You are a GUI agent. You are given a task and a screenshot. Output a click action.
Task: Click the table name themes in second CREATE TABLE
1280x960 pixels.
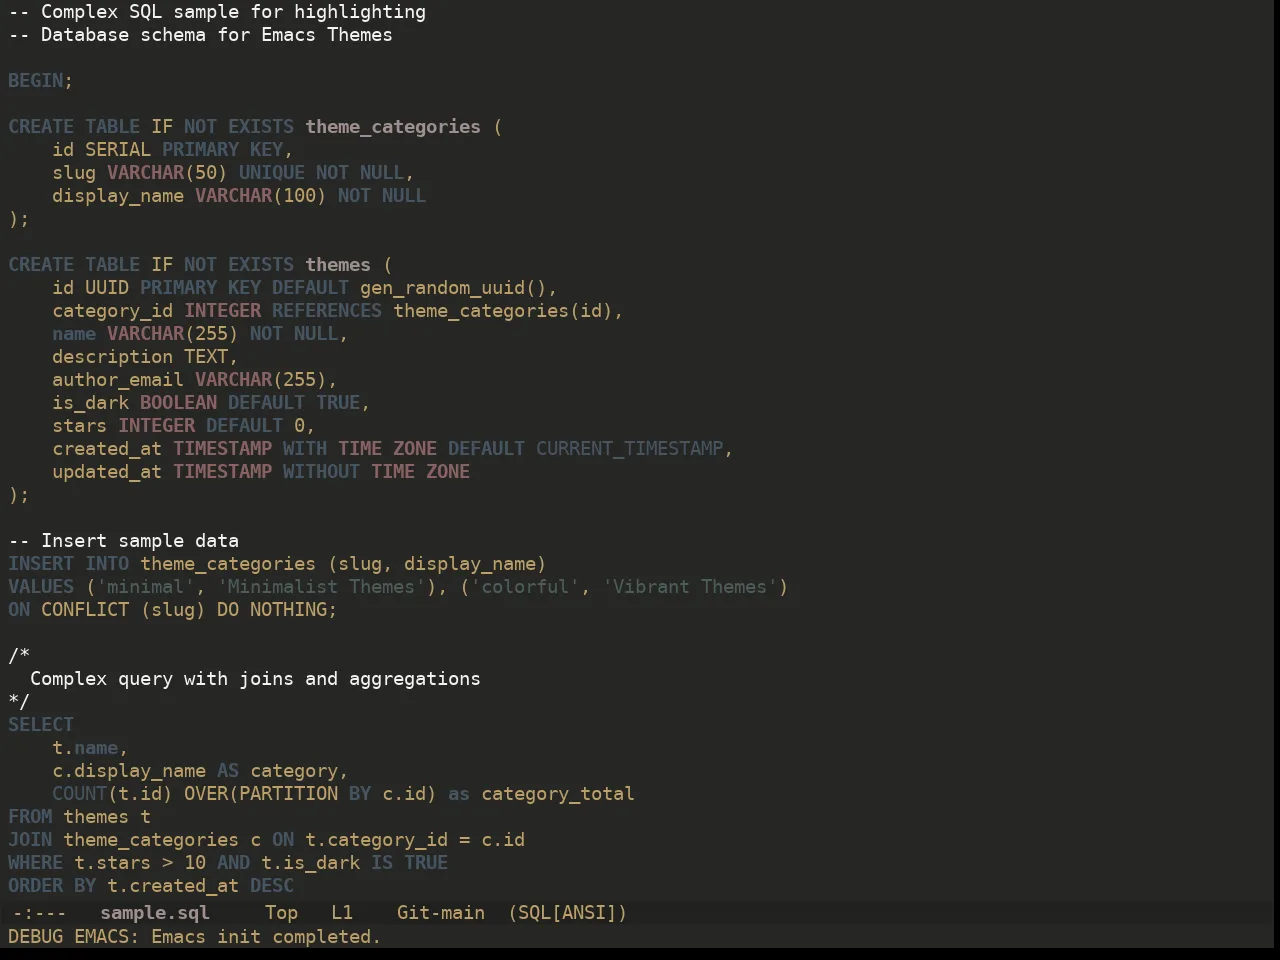tap(338, 264)
